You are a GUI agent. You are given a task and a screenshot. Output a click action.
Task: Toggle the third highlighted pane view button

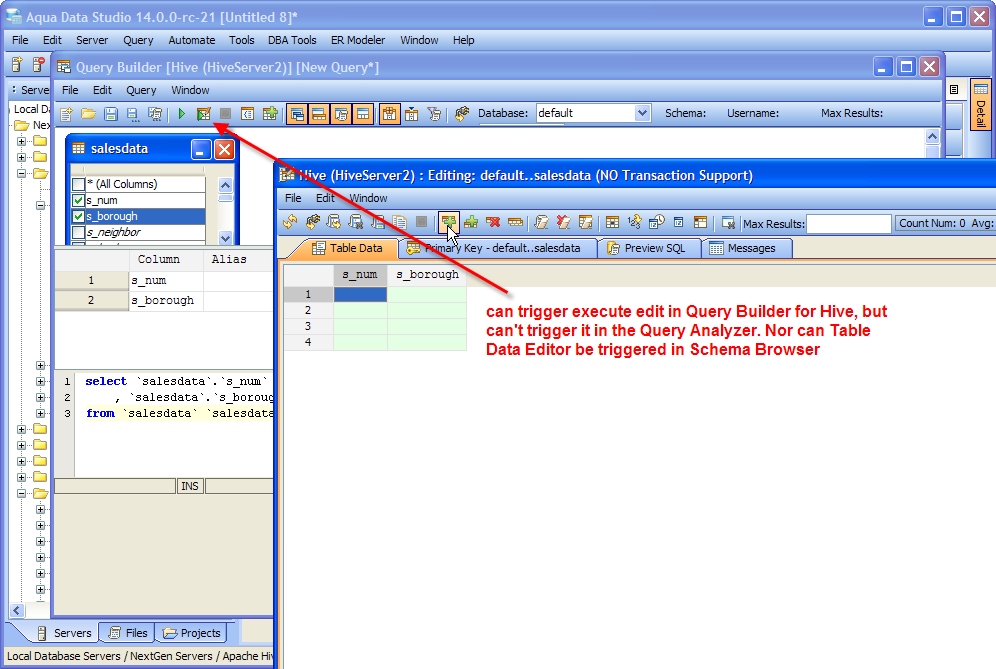(341, 114)
